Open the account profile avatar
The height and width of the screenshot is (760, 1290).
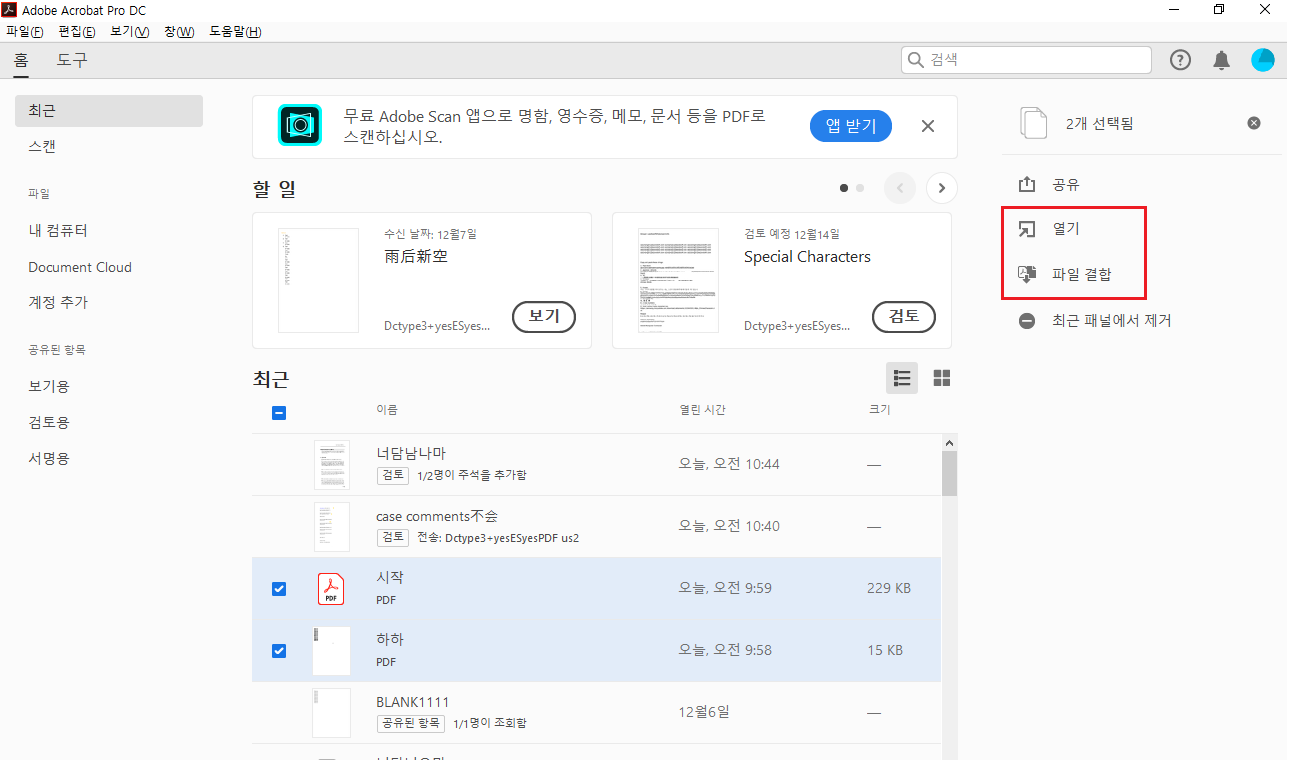point(1263,60)
